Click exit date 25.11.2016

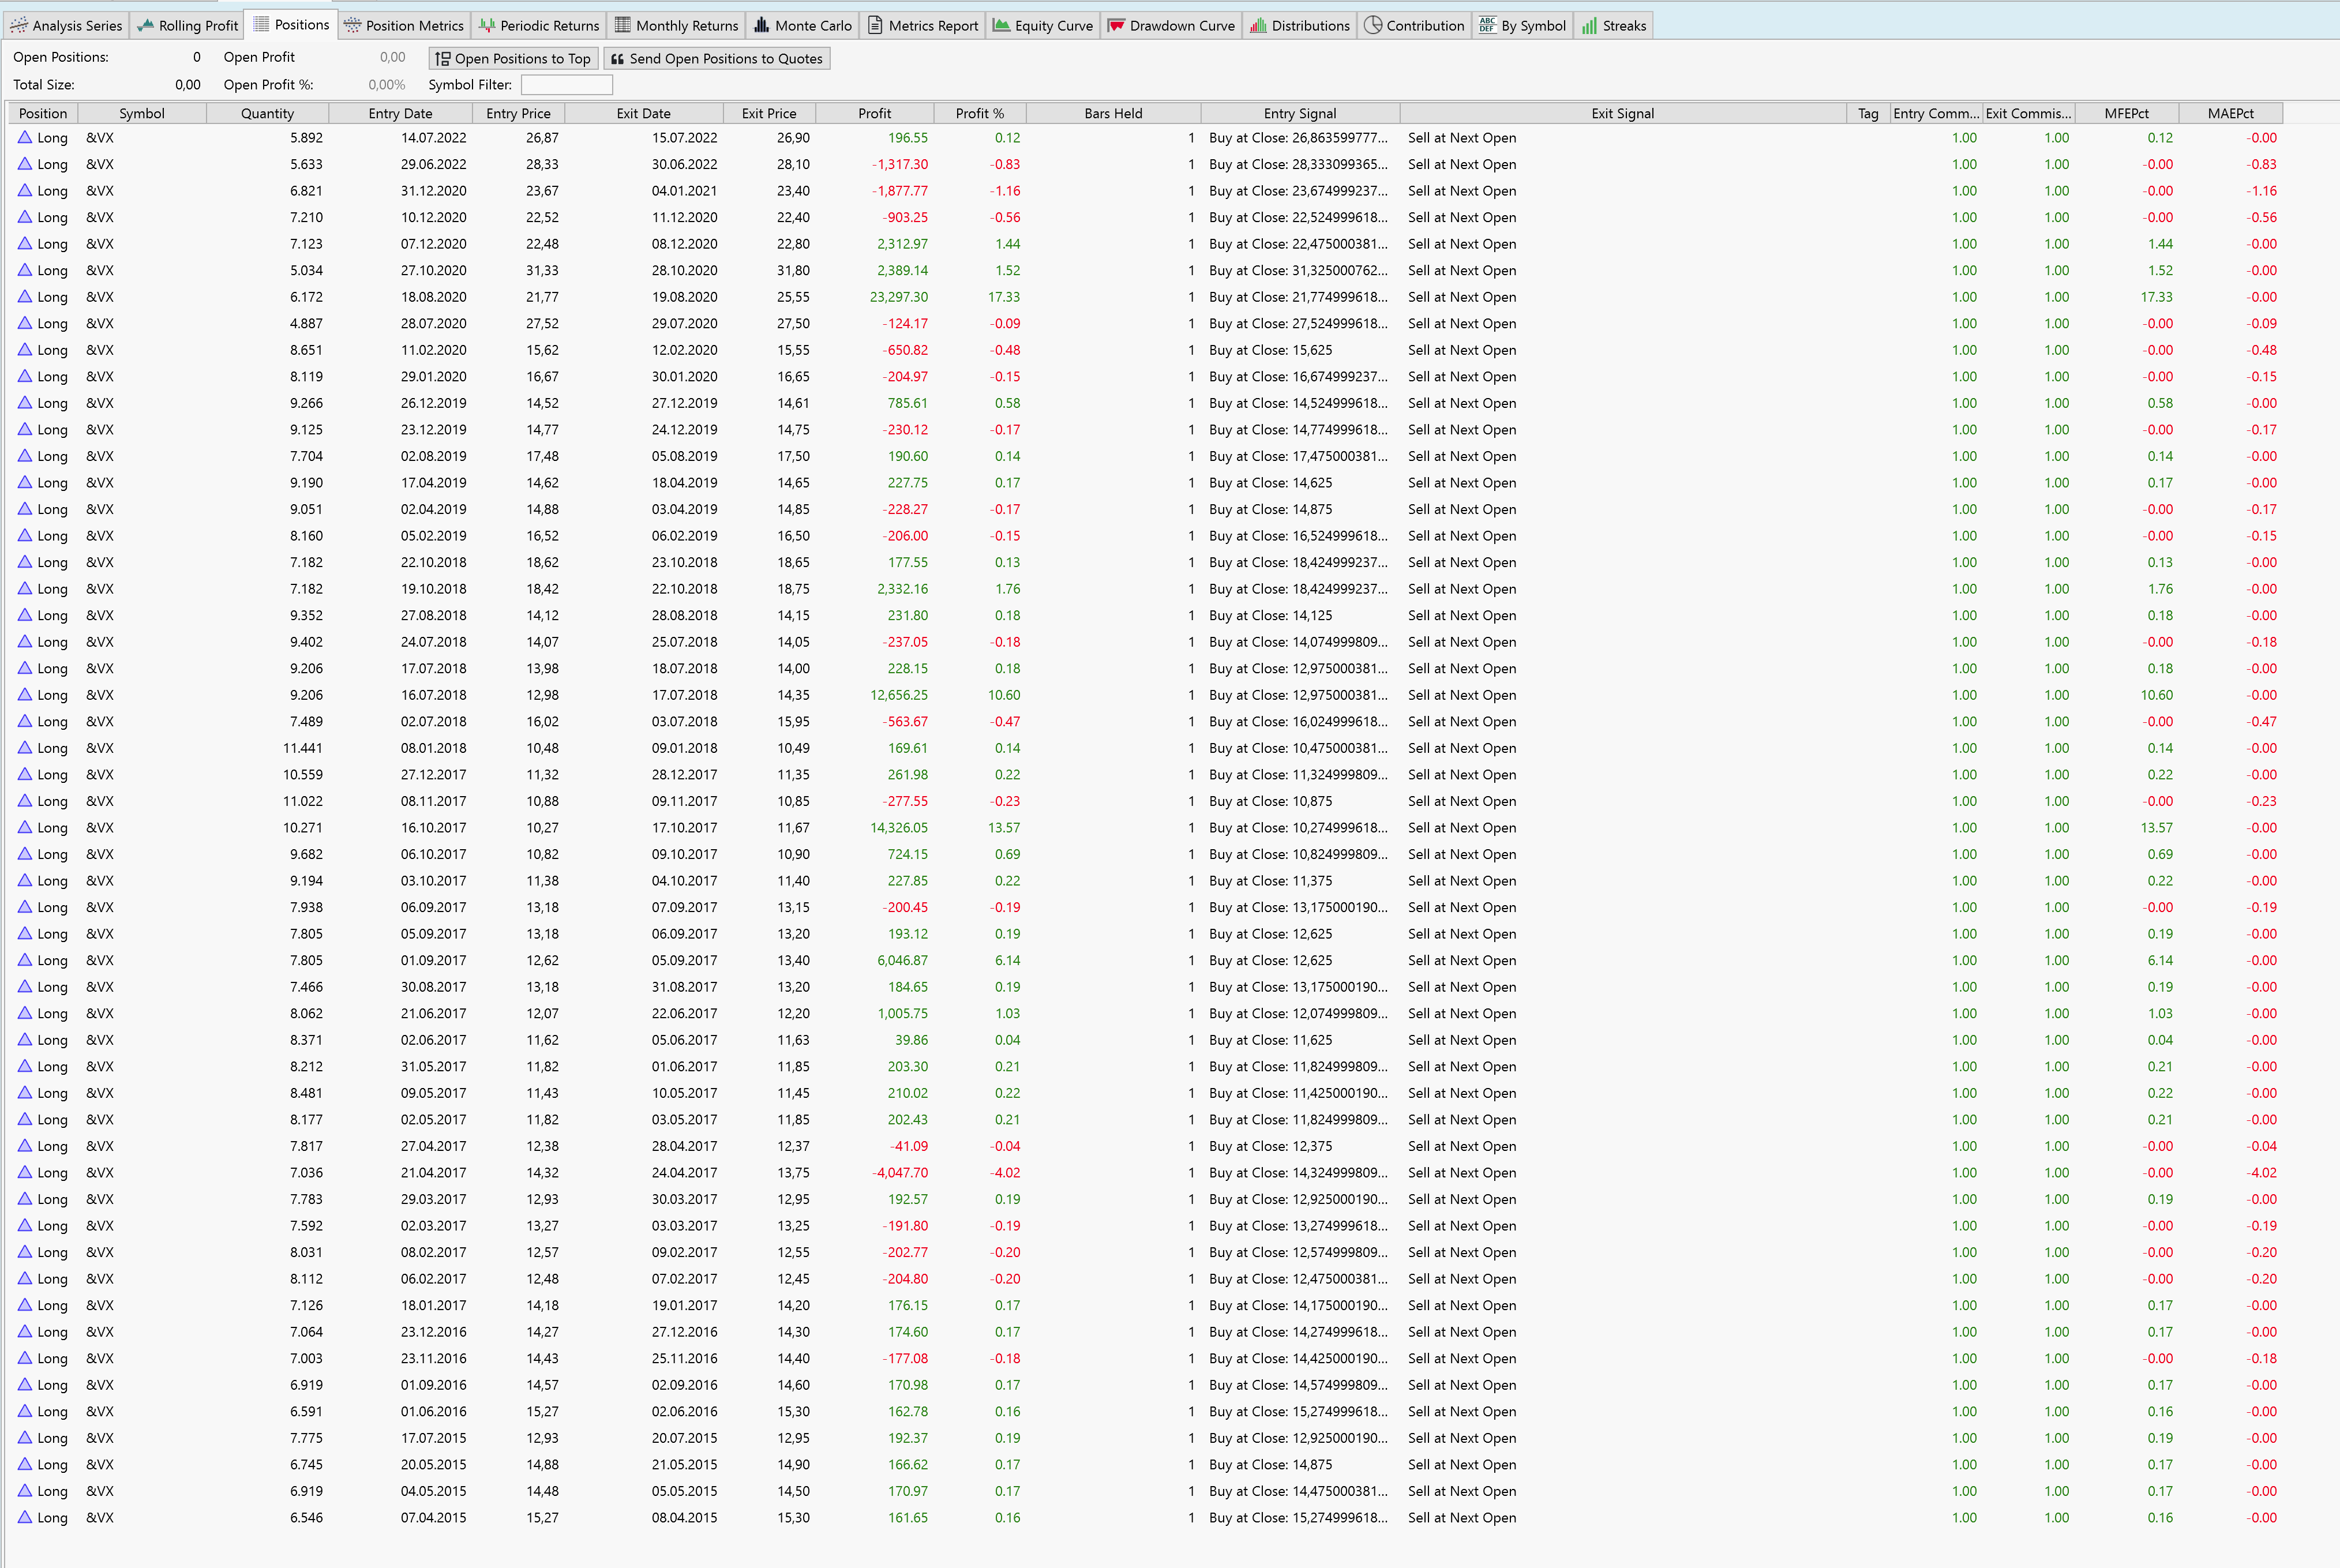tap(684, 1358)
